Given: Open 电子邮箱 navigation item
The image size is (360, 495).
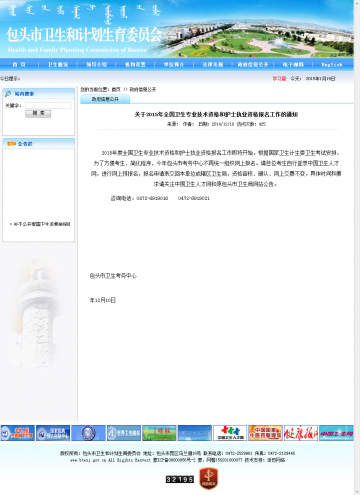Looking at the screenshot, I should coord(293,64).
